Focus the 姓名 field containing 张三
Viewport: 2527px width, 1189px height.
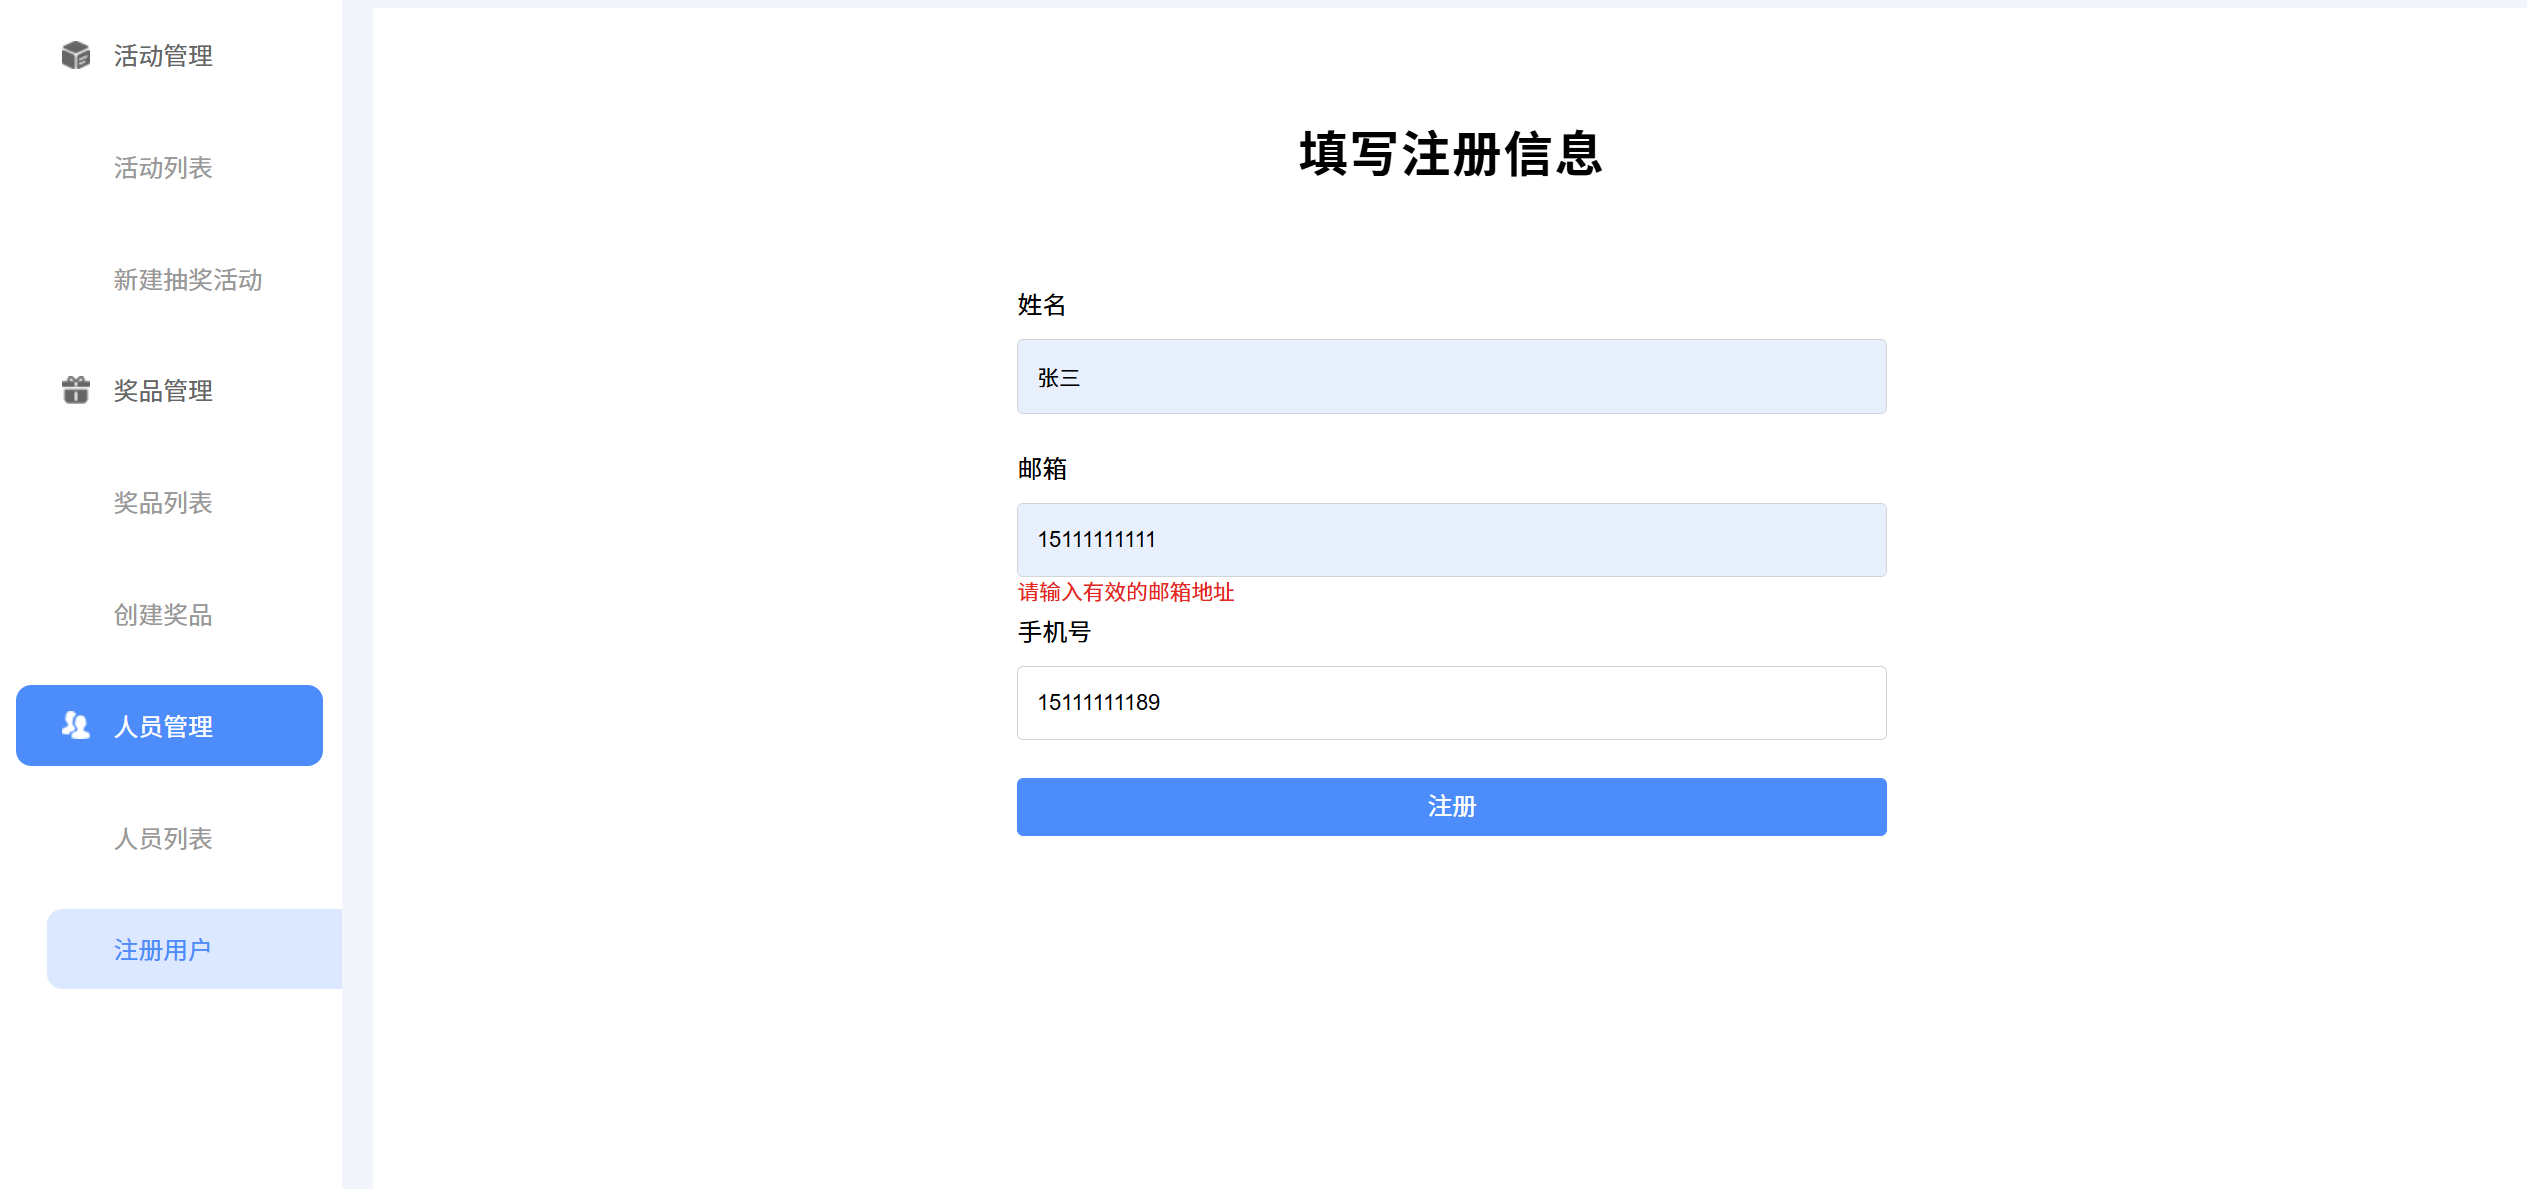1451,377
